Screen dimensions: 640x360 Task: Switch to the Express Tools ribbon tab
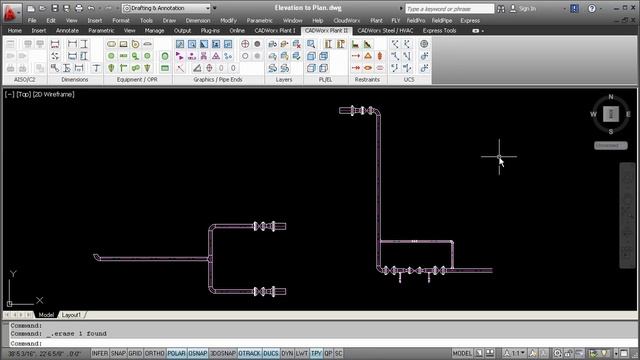[439, 31]
